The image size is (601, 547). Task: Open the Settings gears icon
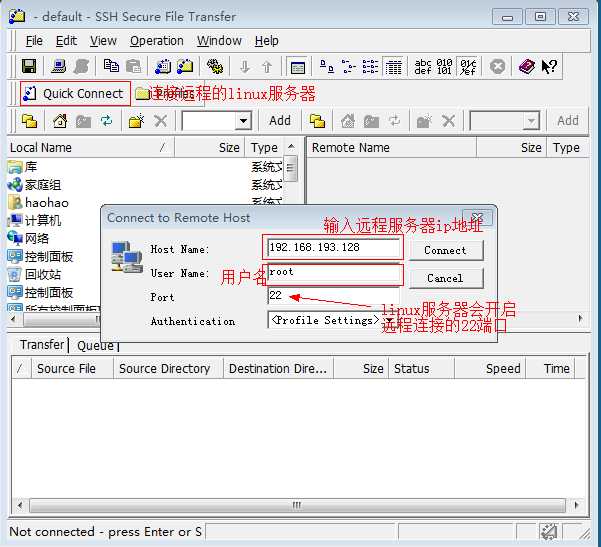click(215, 66)
